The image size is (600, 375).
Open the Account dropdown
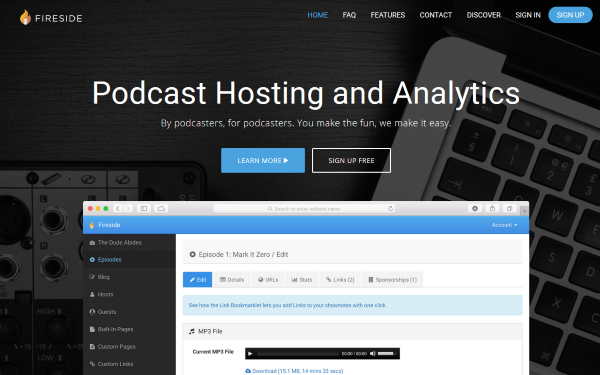coord(504,225)
